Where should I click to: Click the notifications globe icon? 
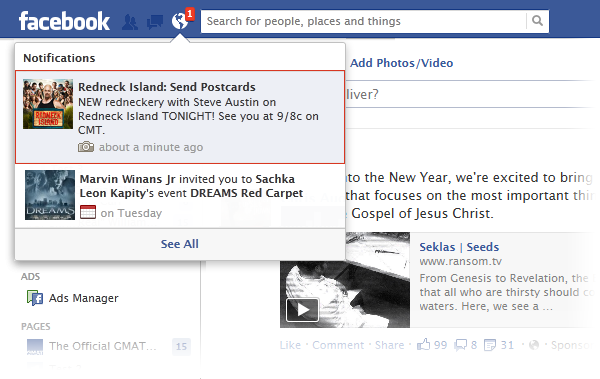179,21
